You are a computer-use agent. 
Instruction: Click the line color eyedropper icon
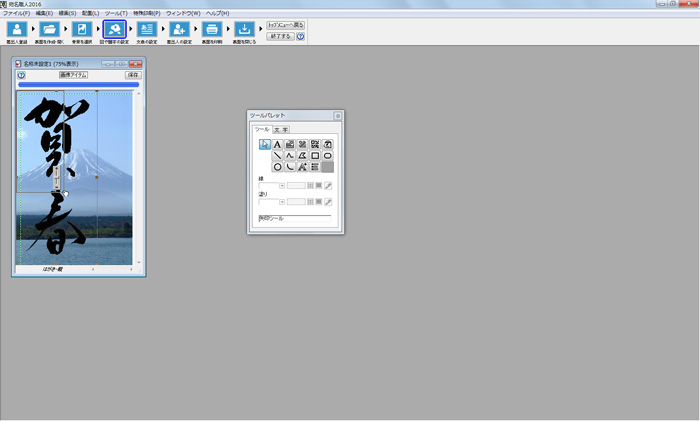328,186
